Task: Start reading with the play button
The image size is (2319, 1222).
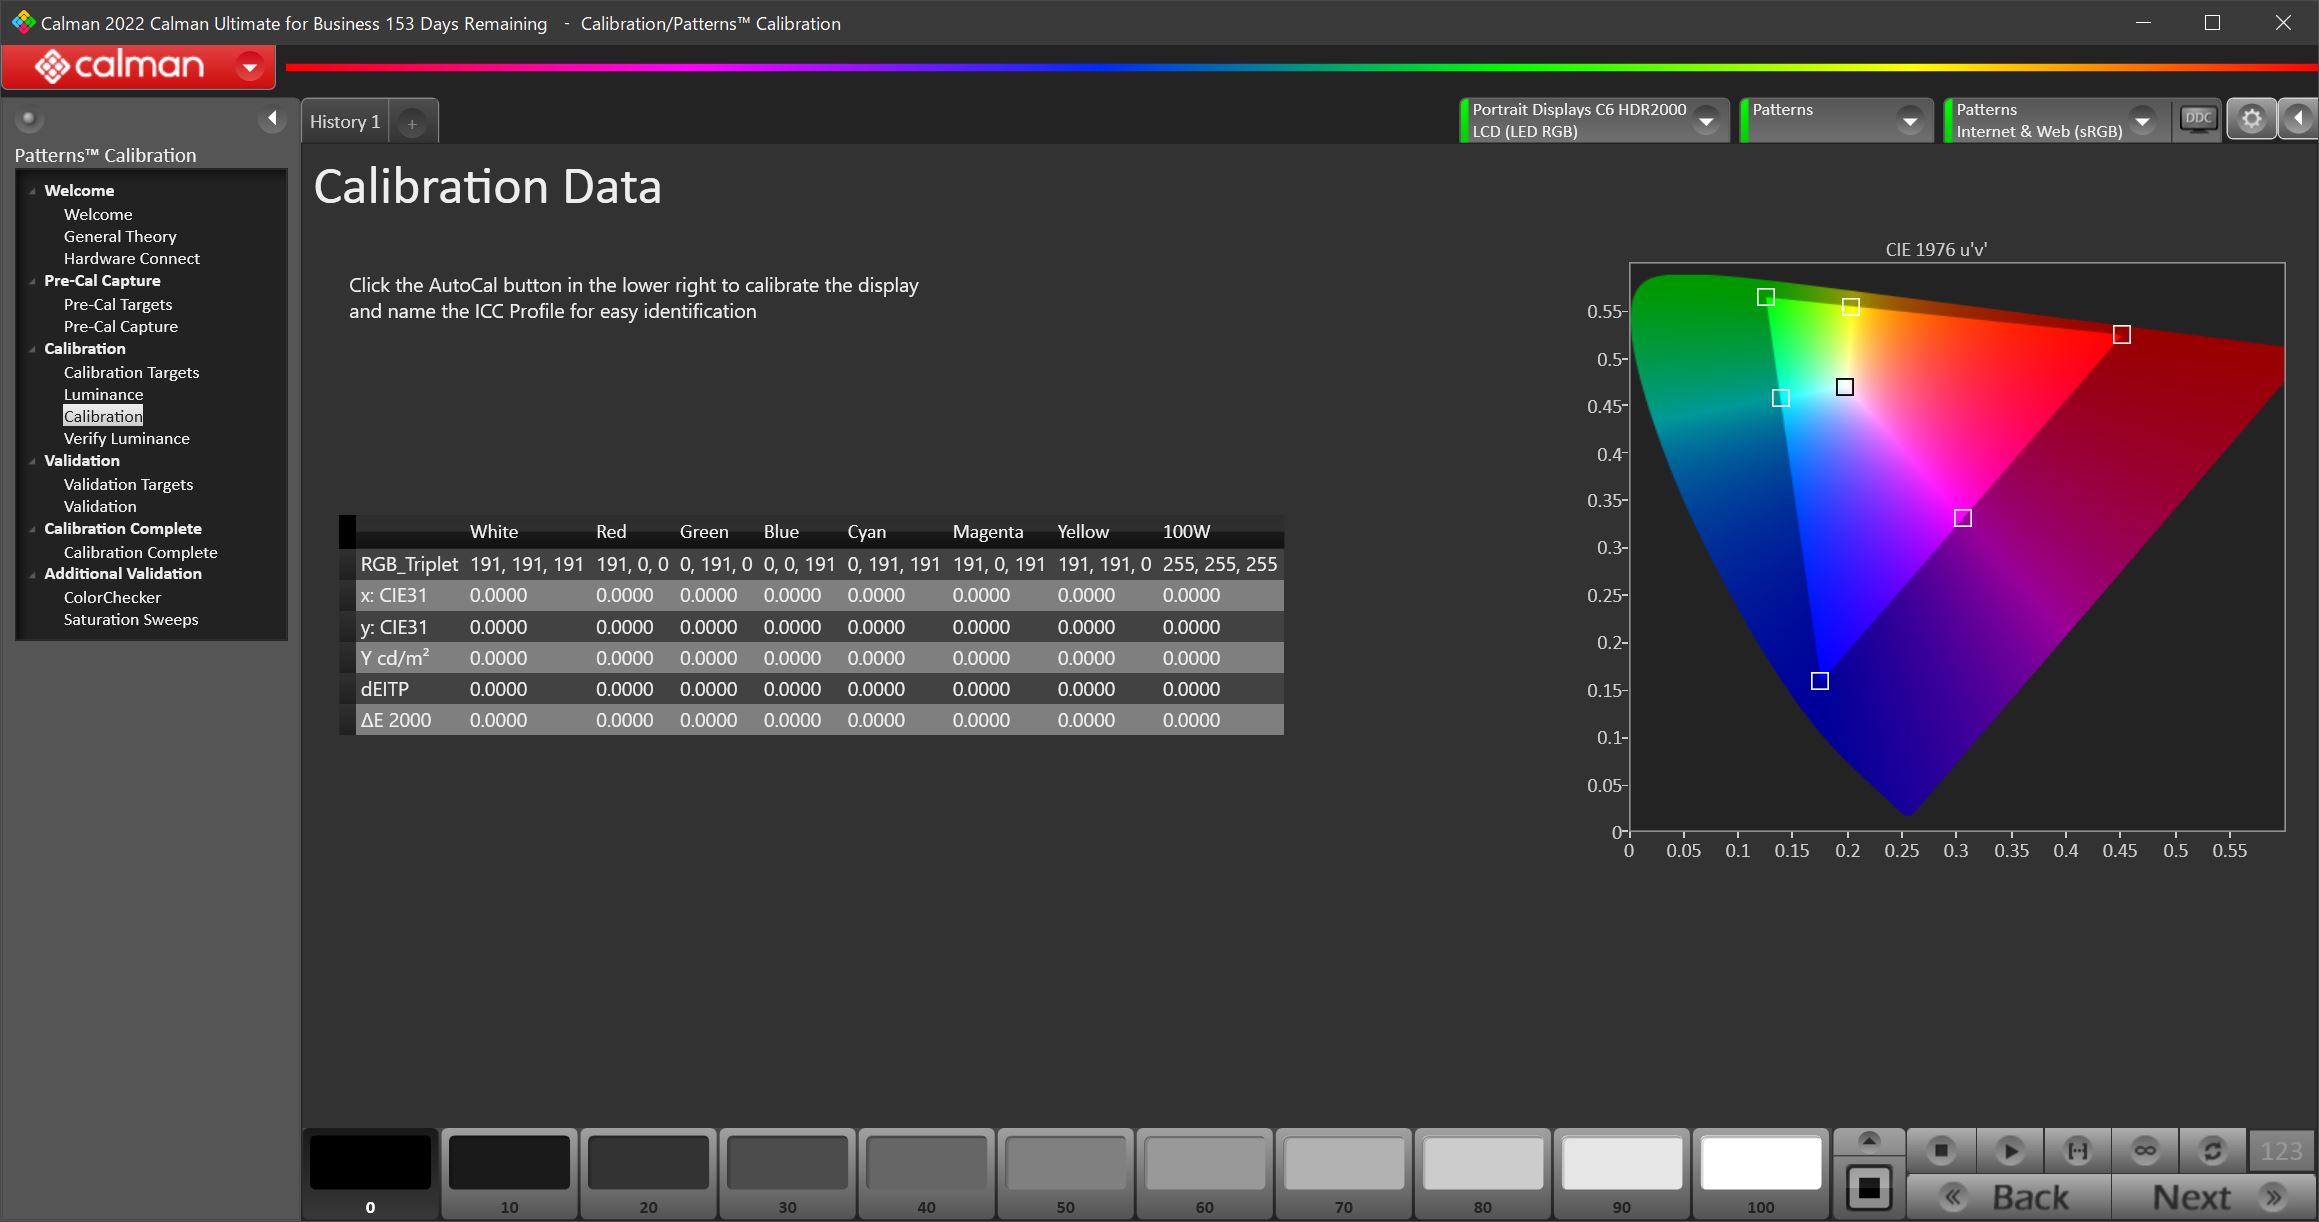Action: pos(2009,1150)
